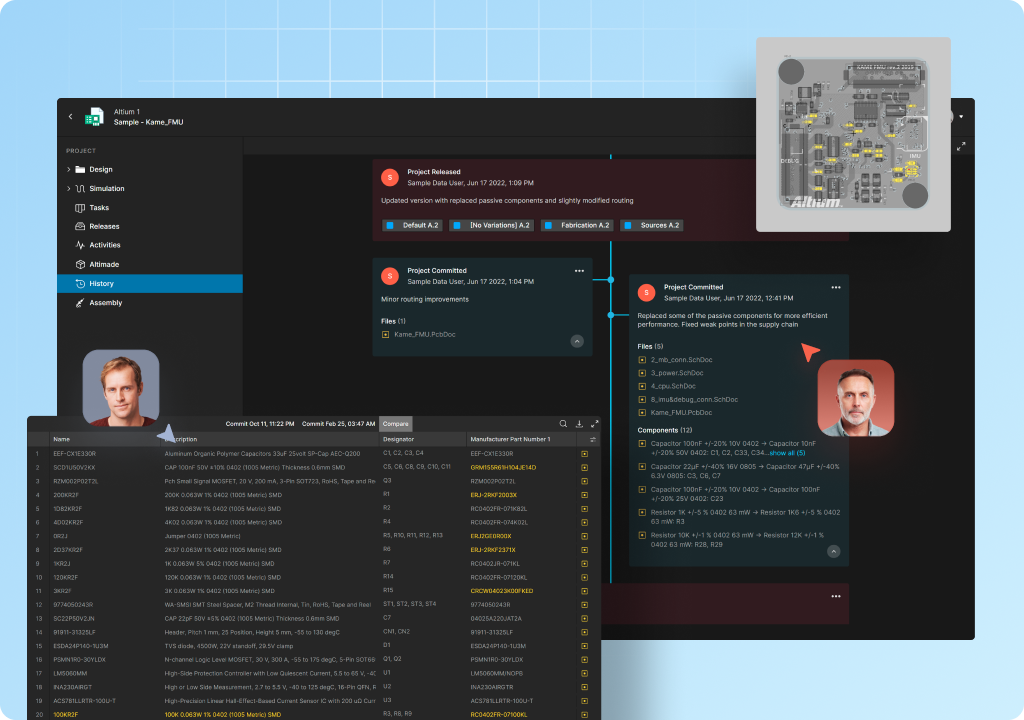Collapse the 12:41 PM commit card
This screenshot has width=1024, height=720.
[x=833, y=551]
